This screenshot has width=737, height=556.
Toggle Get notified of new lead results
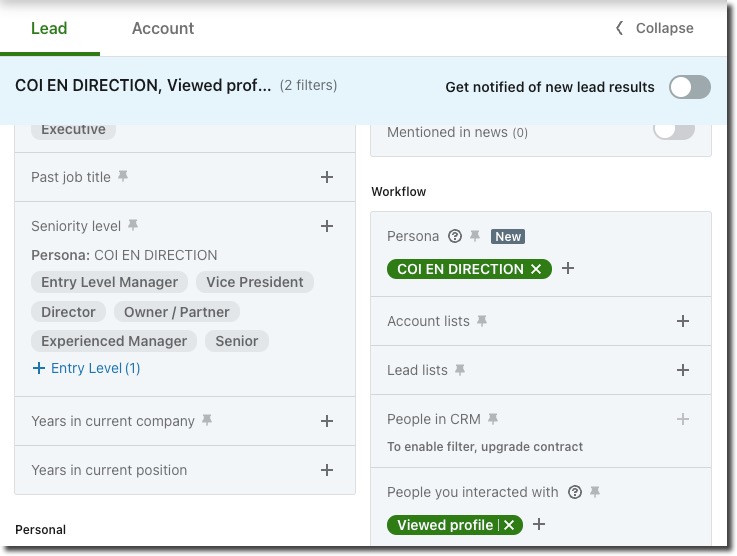pos(690,87)
